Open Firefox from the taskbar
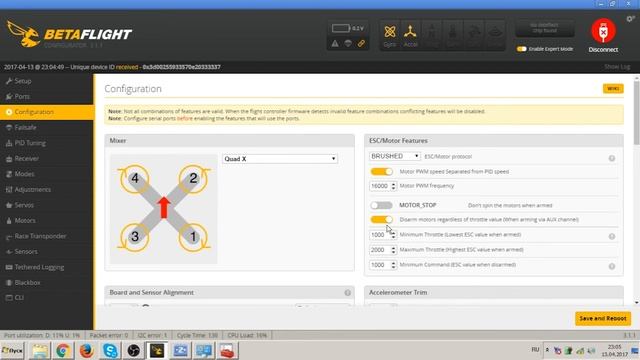This screenshot has height=360, width=640. 87,351
